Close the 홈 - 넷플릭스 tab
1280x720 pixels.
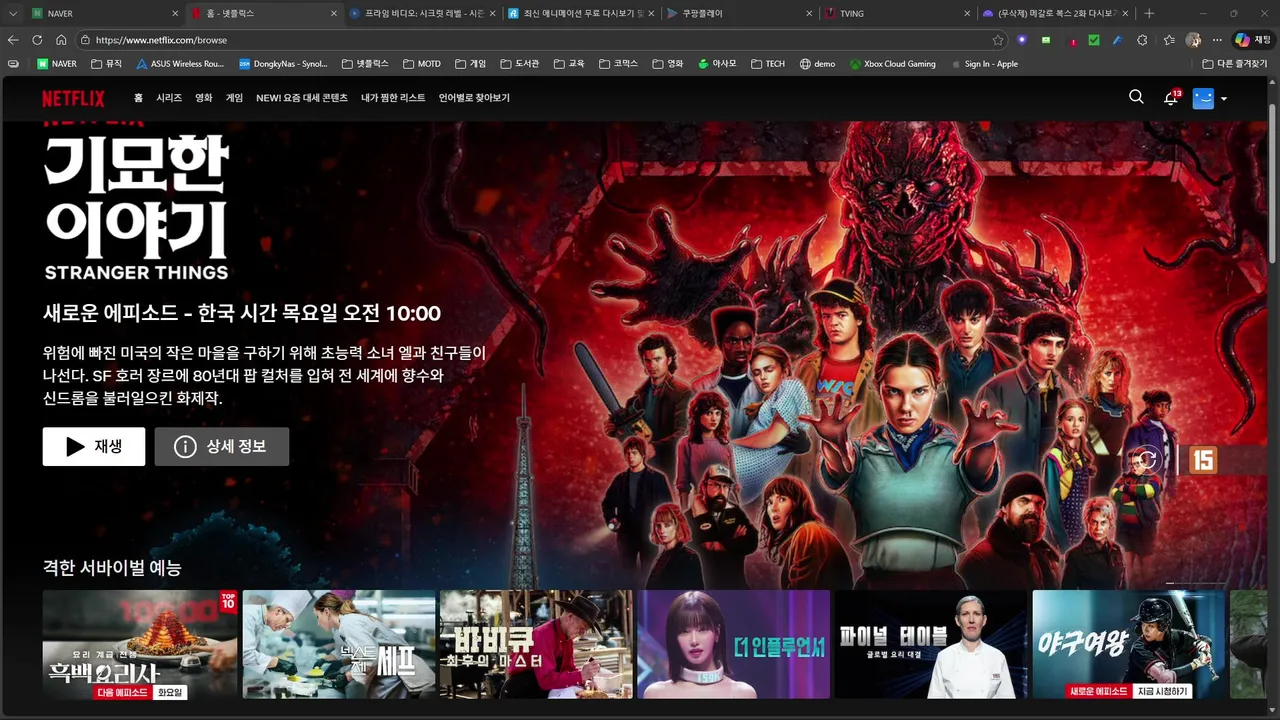click(x=333, y=13)
